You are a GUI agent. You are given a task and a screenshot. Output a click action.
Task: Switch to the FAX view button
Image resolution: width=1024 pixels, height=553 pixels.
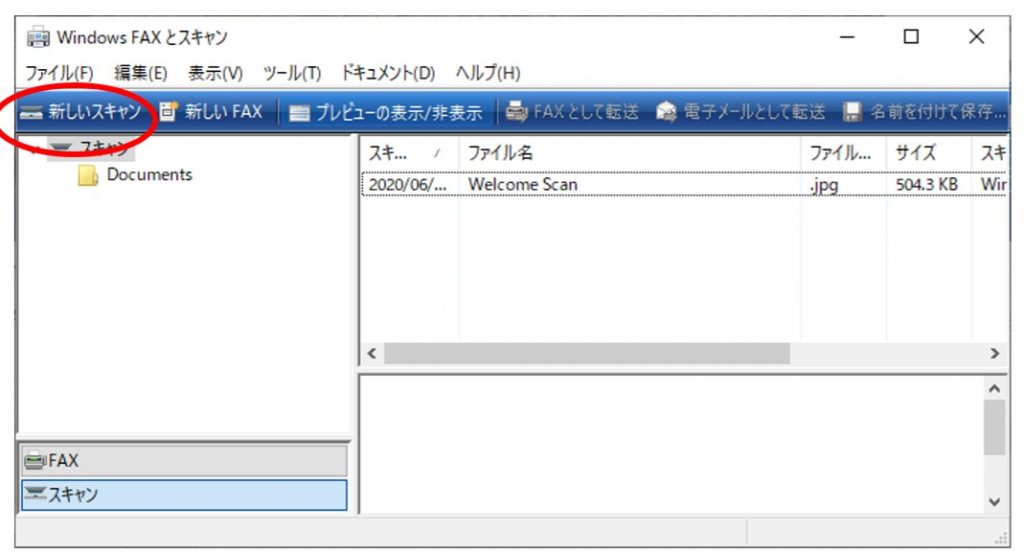point(184,461)
